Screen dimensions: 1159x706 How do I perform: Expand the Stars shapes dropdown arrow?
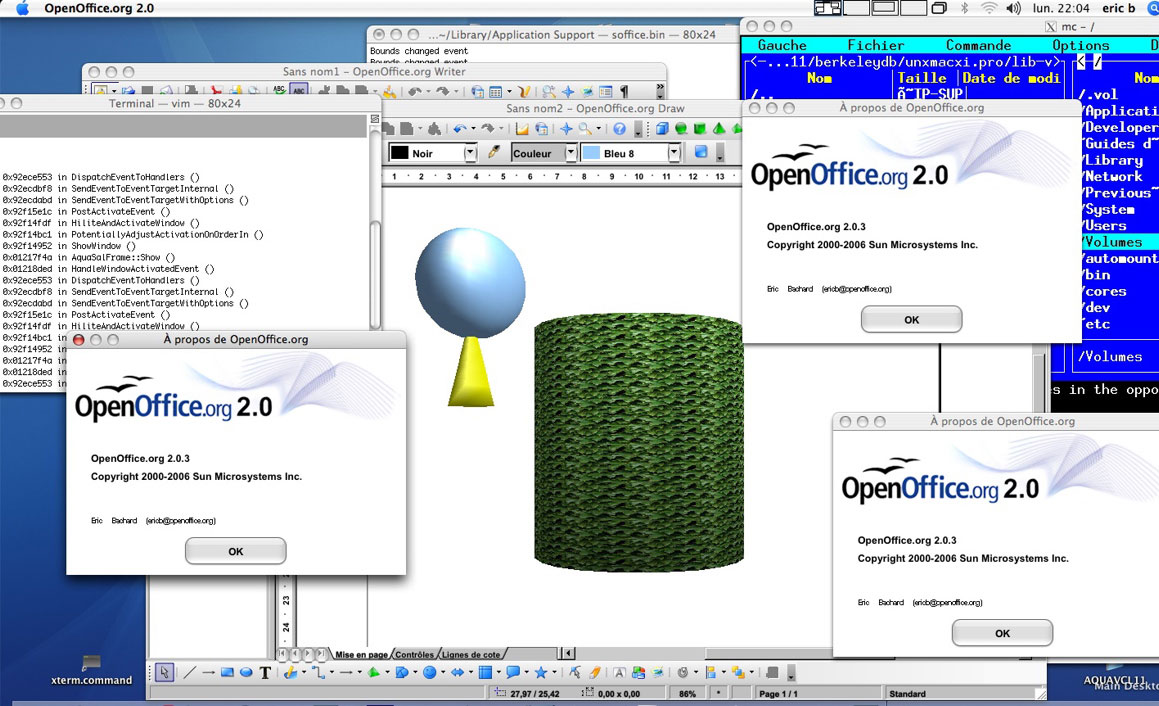click(554, 672)
